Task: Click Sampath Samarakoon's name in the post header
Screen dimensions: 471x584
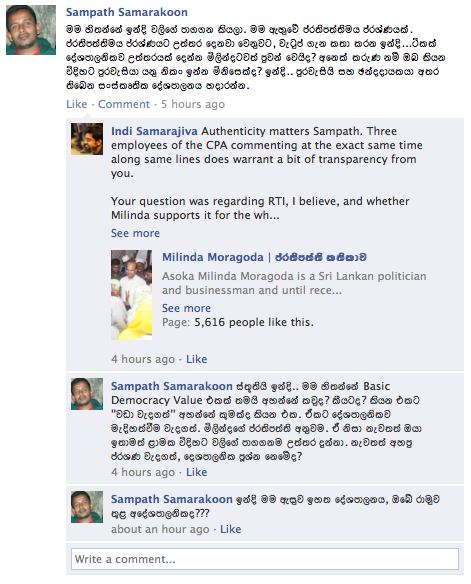Action: (127, 12)
